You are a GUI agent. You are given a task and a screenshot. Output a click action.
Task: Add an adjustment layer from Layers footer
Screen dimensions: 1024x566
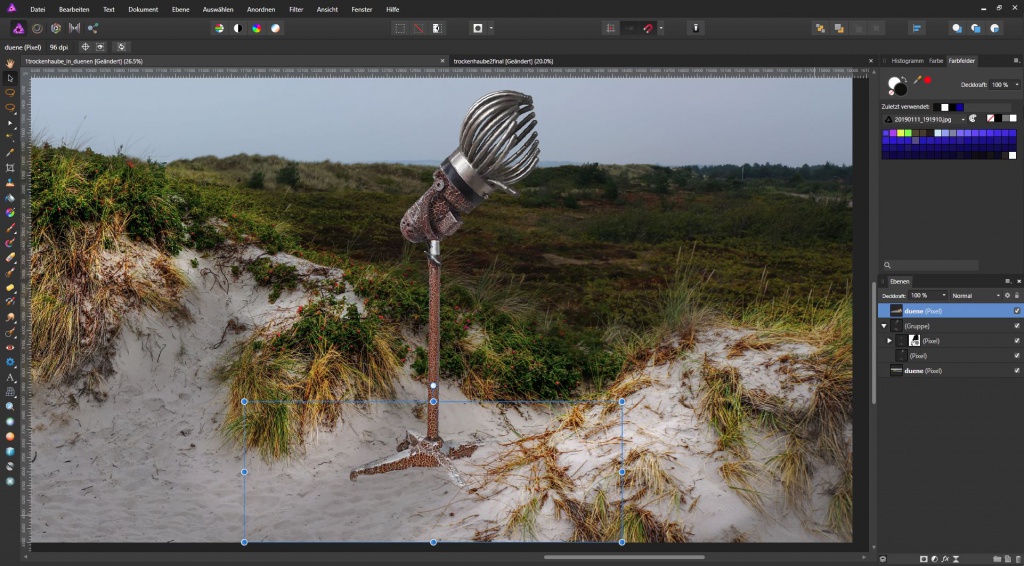[934, 559]
